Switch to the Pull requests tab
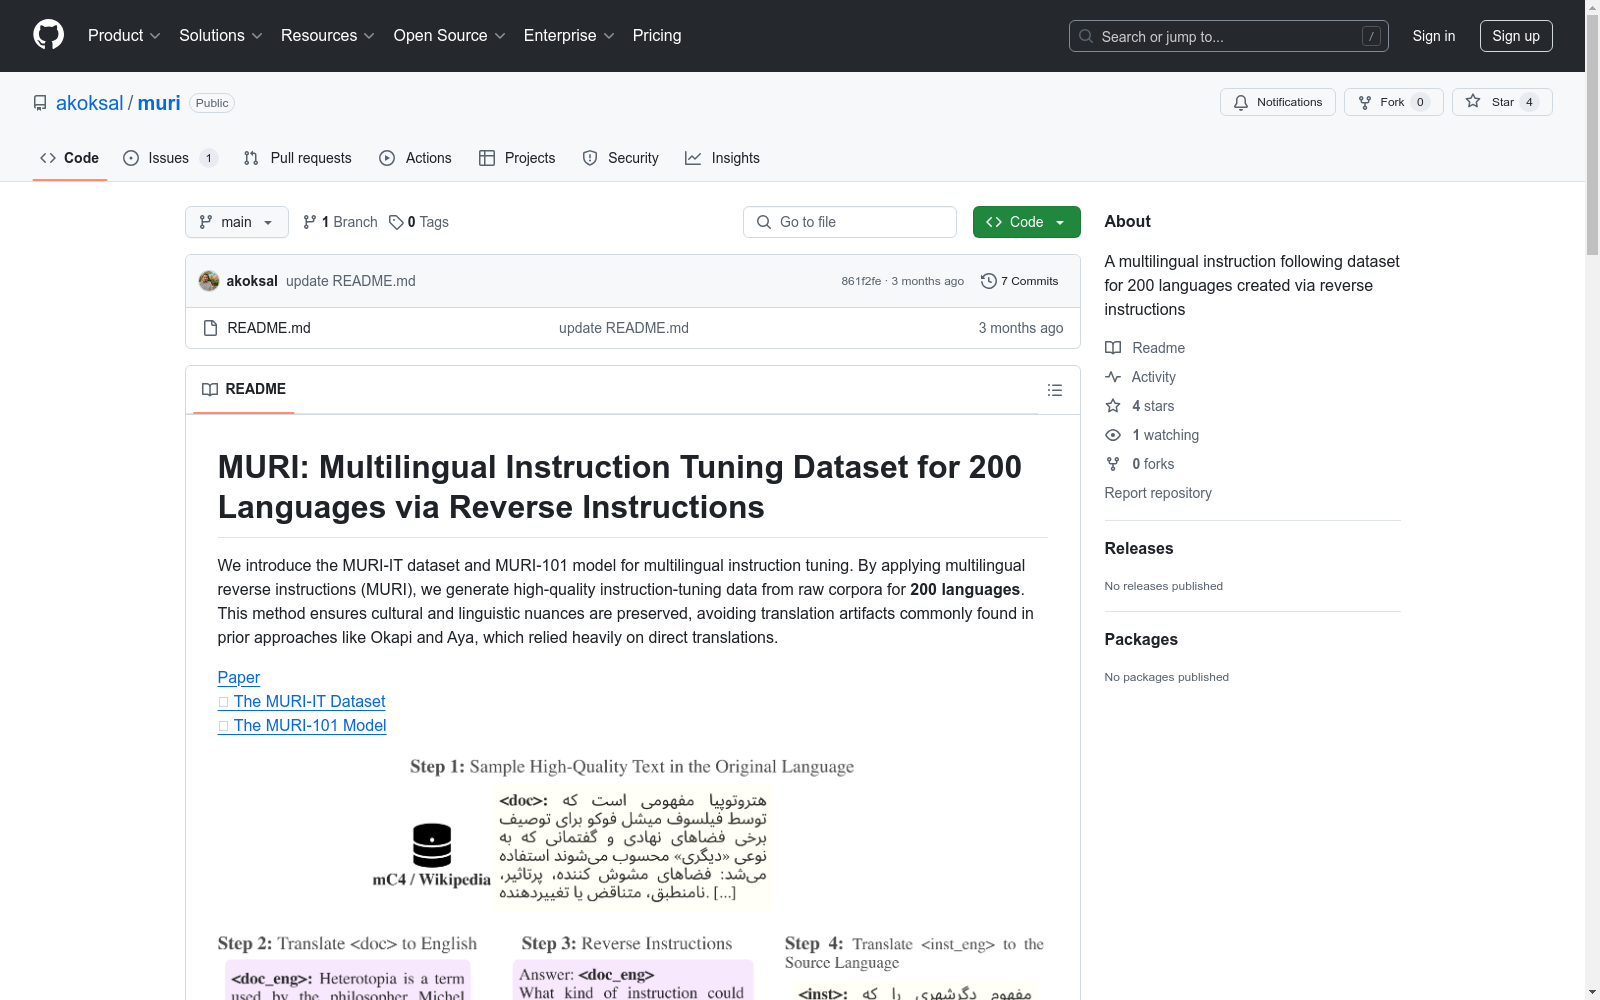 [x=298, y=158]
